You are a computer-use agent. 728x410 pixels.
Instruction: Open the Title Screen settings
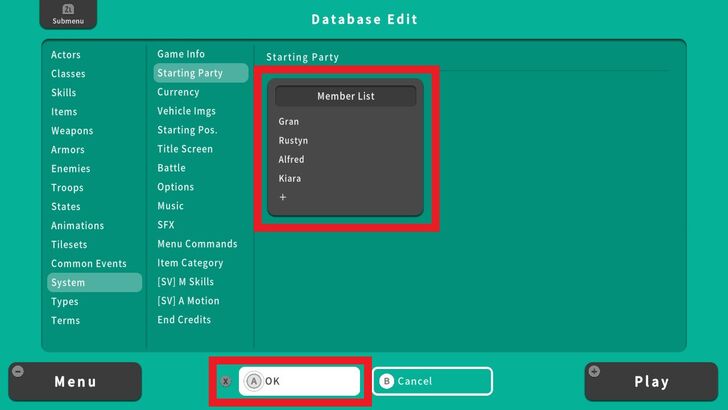(x=185, y=149)
